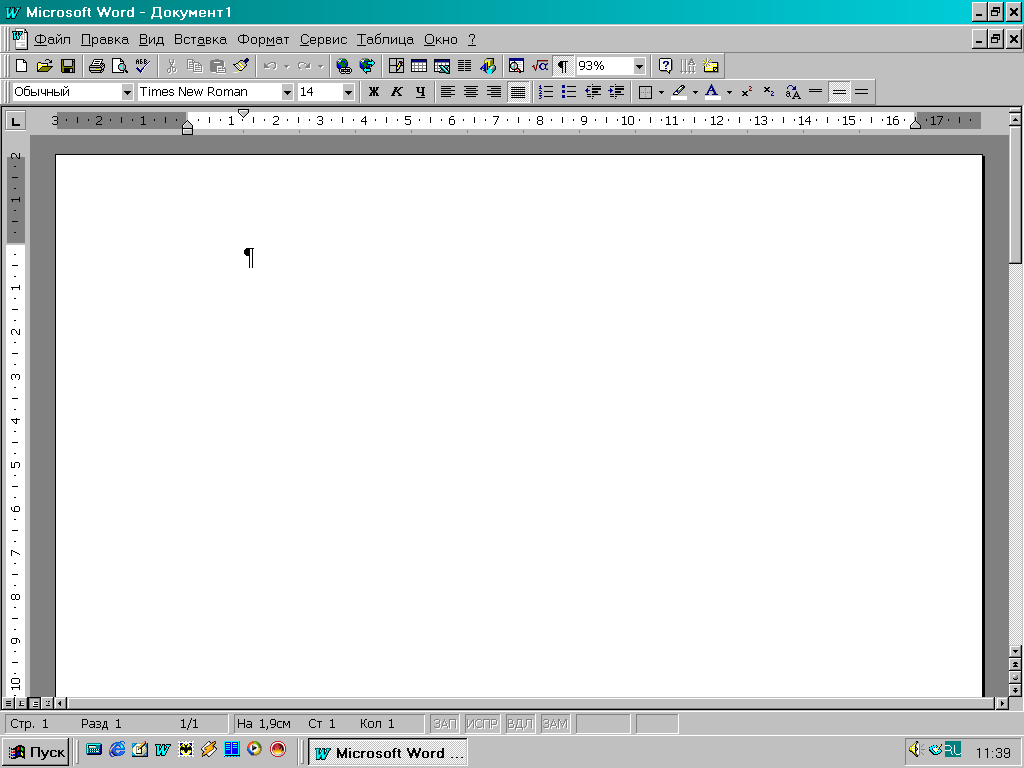1024x768 pixels.
Task: Click the ЗАП status bar indicator
Action: pyautogui.click(x=445, y=724)
